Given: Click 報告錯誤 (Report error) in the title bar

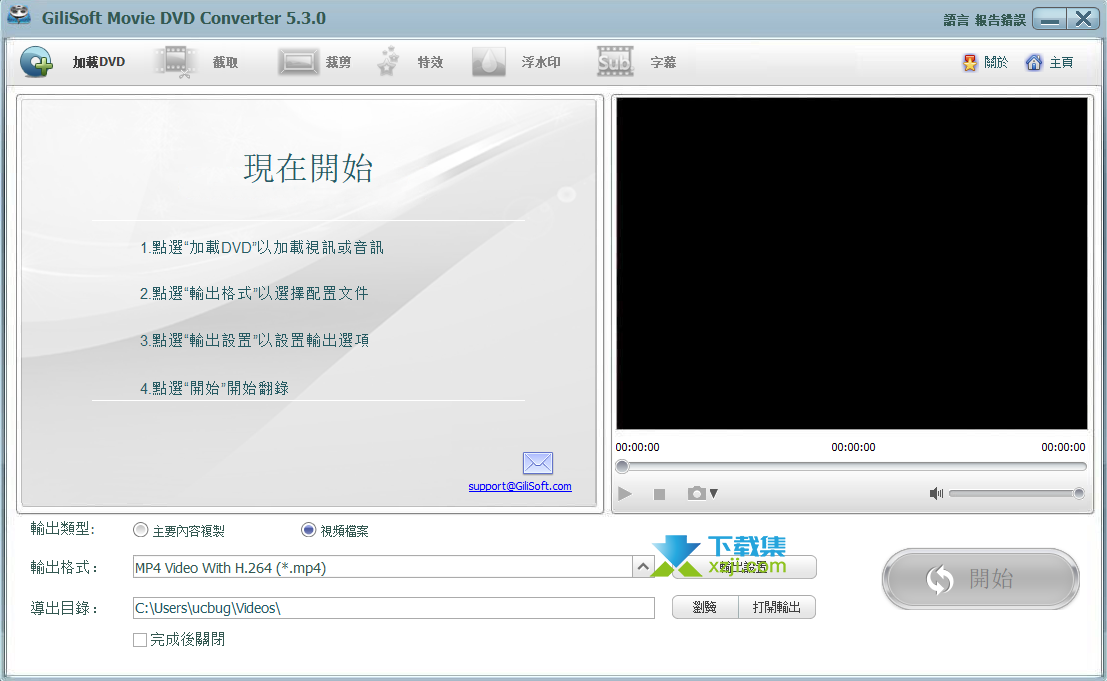Looking at the screenshot, I should click(1000, 20).
